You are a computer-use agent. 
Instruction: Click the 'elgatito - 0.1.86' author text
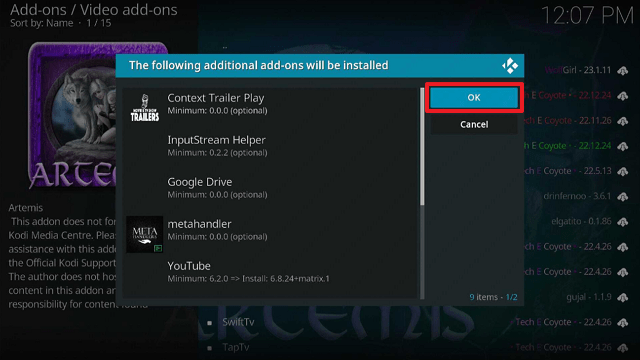pos(581,222)
